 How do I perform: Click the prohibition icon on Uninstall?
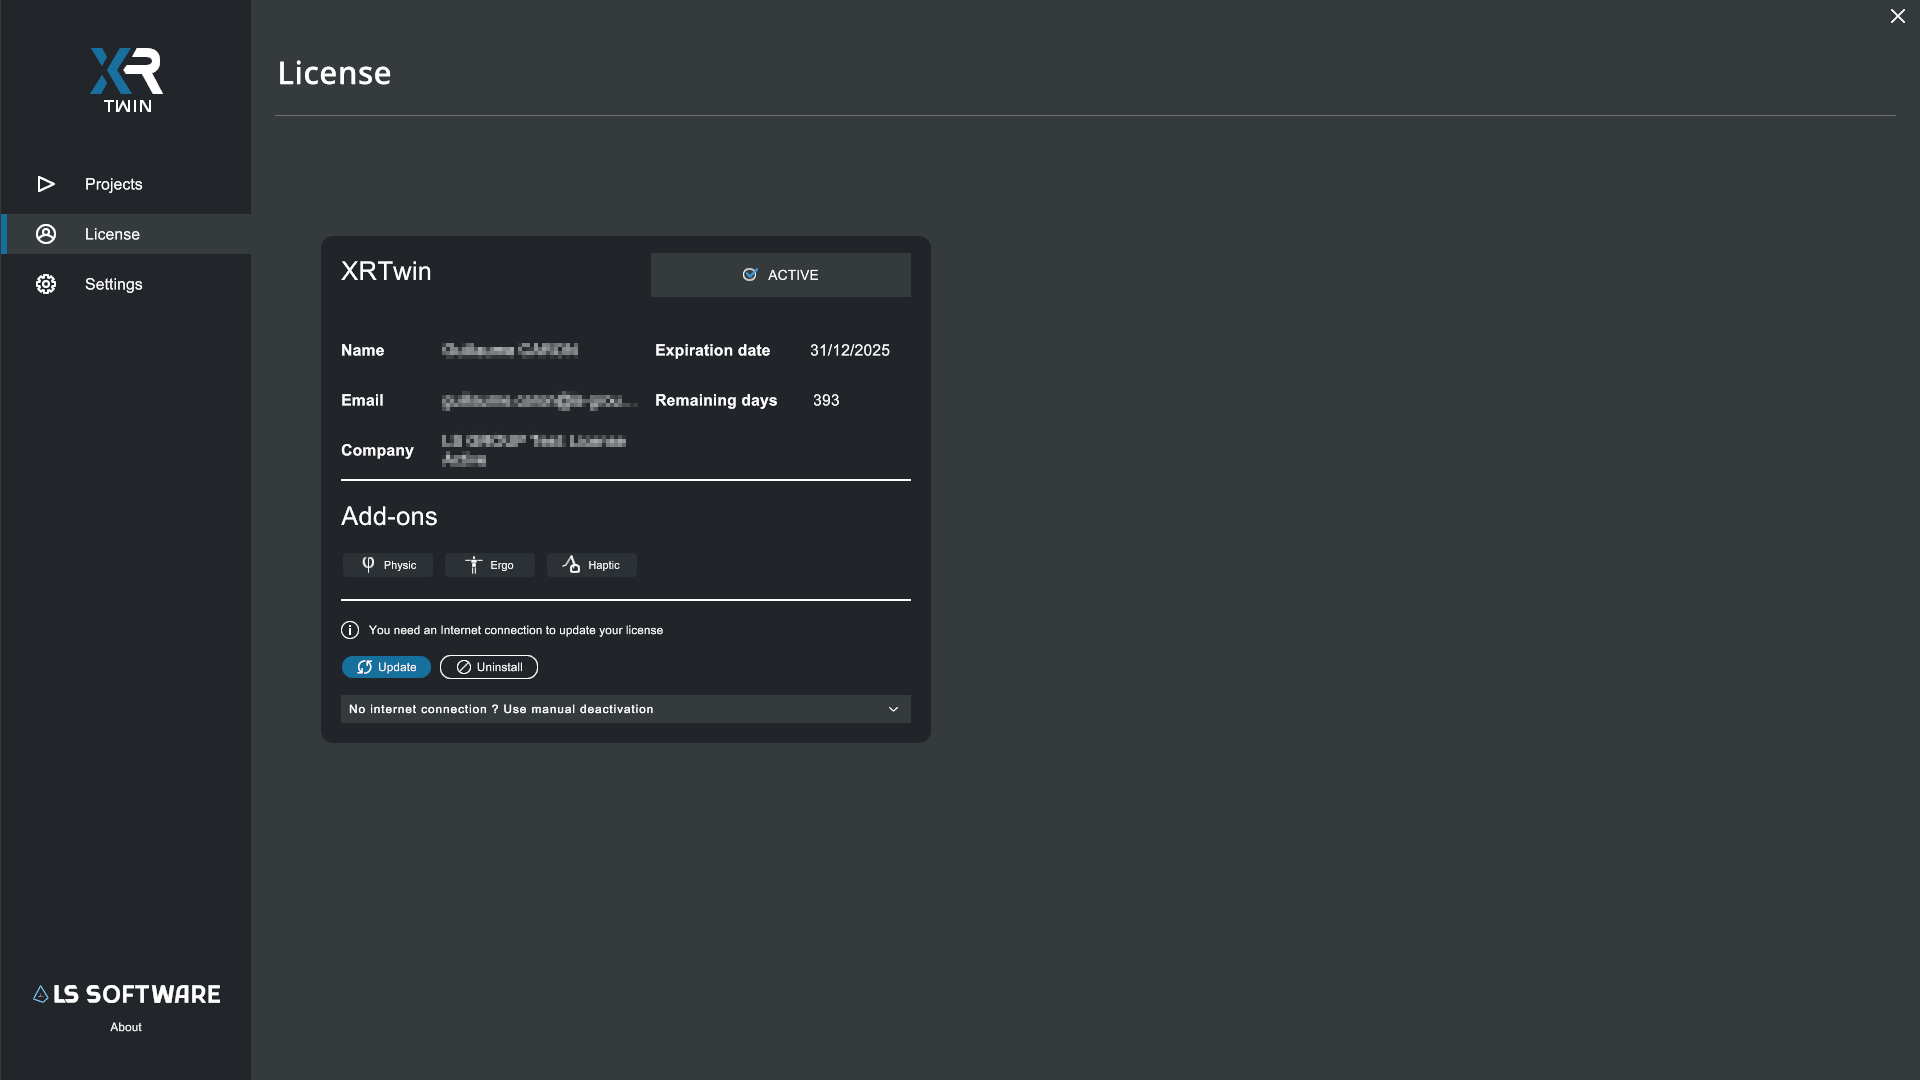click(464, 667)
